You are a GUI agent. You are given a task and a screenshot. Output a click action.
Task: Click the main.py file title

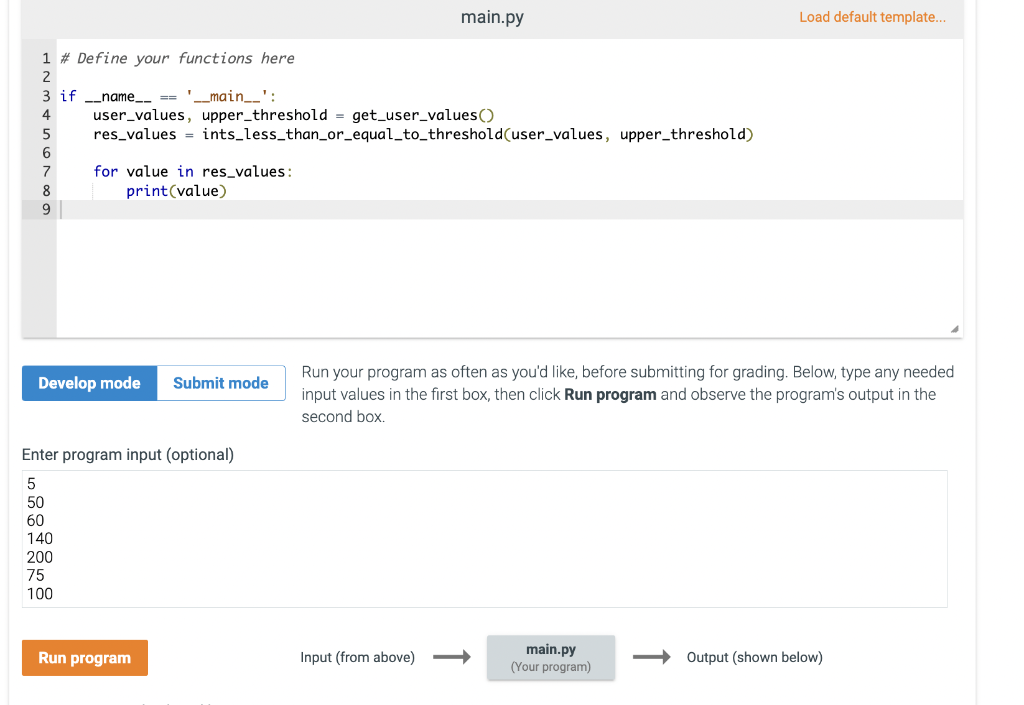click(x=492, y=17)
